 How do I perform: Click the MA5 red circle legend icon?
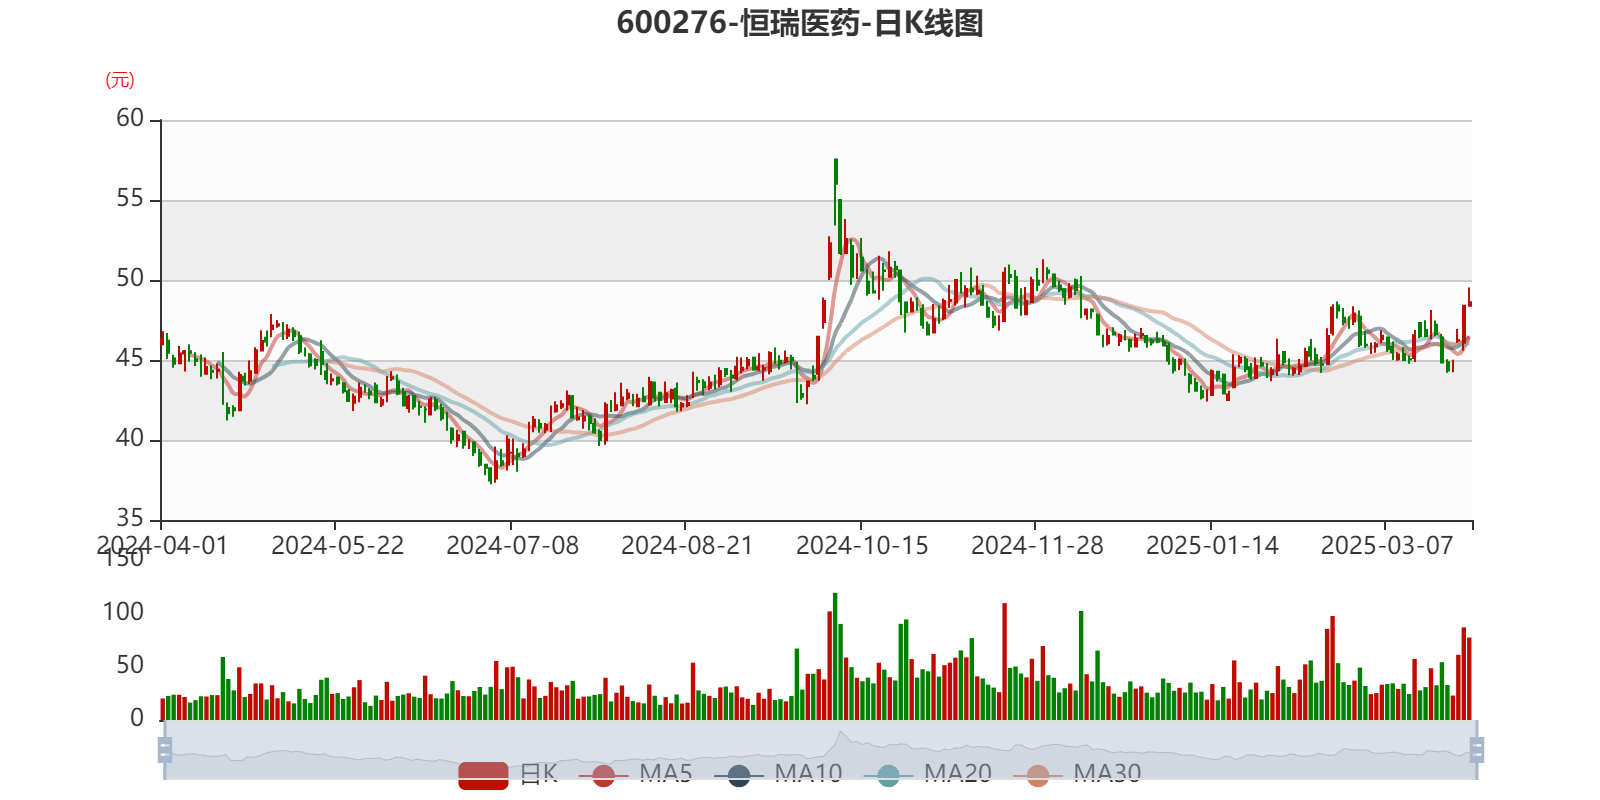point(603,775)
